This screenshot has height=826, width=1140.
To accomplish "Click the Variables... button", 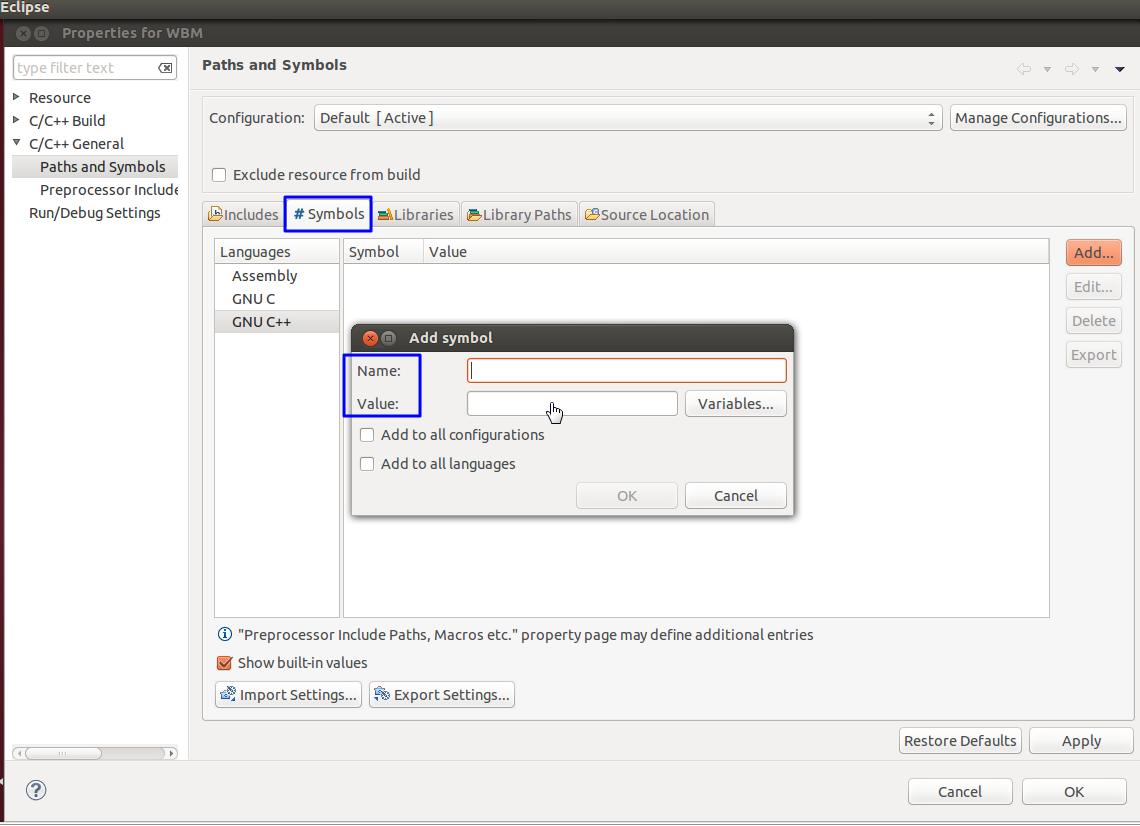I will [736, 404].
